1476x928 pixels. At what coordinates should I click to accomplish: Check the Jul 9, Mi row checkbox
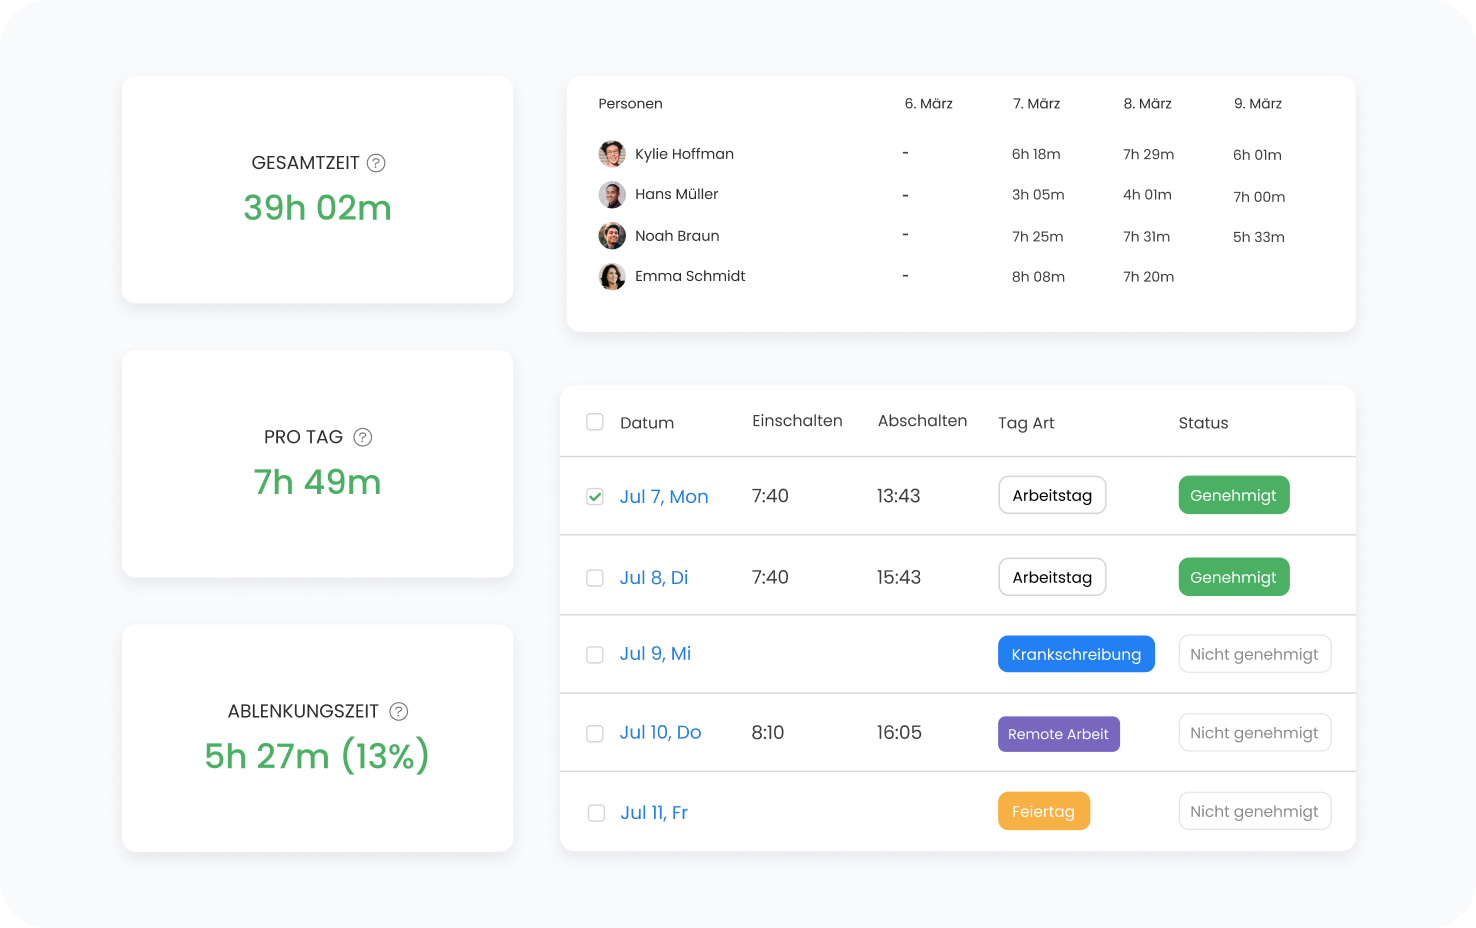coord(595,655)
